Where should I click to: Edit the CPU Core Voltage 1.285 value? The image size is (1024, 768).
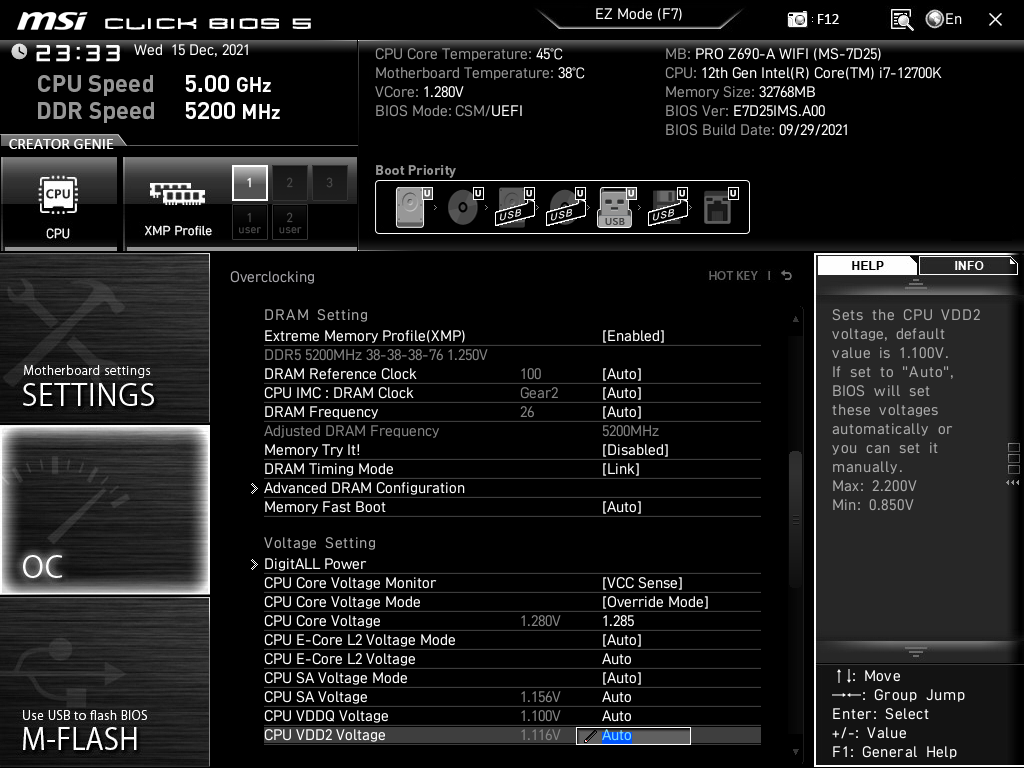618,620
